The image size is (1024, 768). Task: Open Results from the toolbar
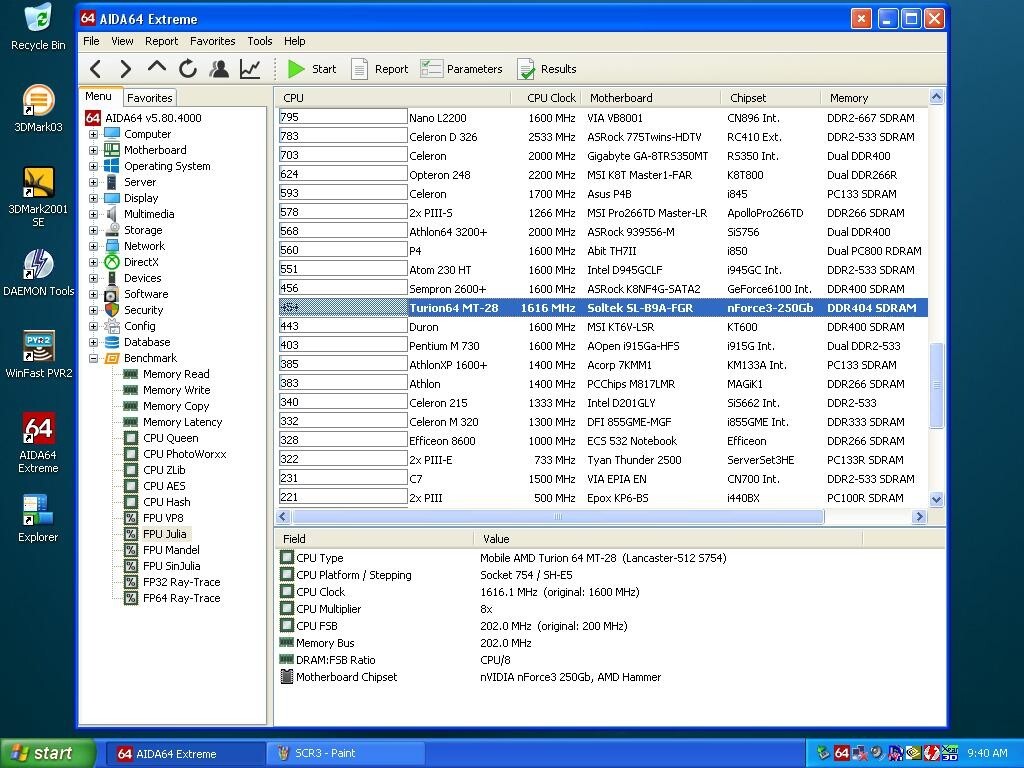547,69
